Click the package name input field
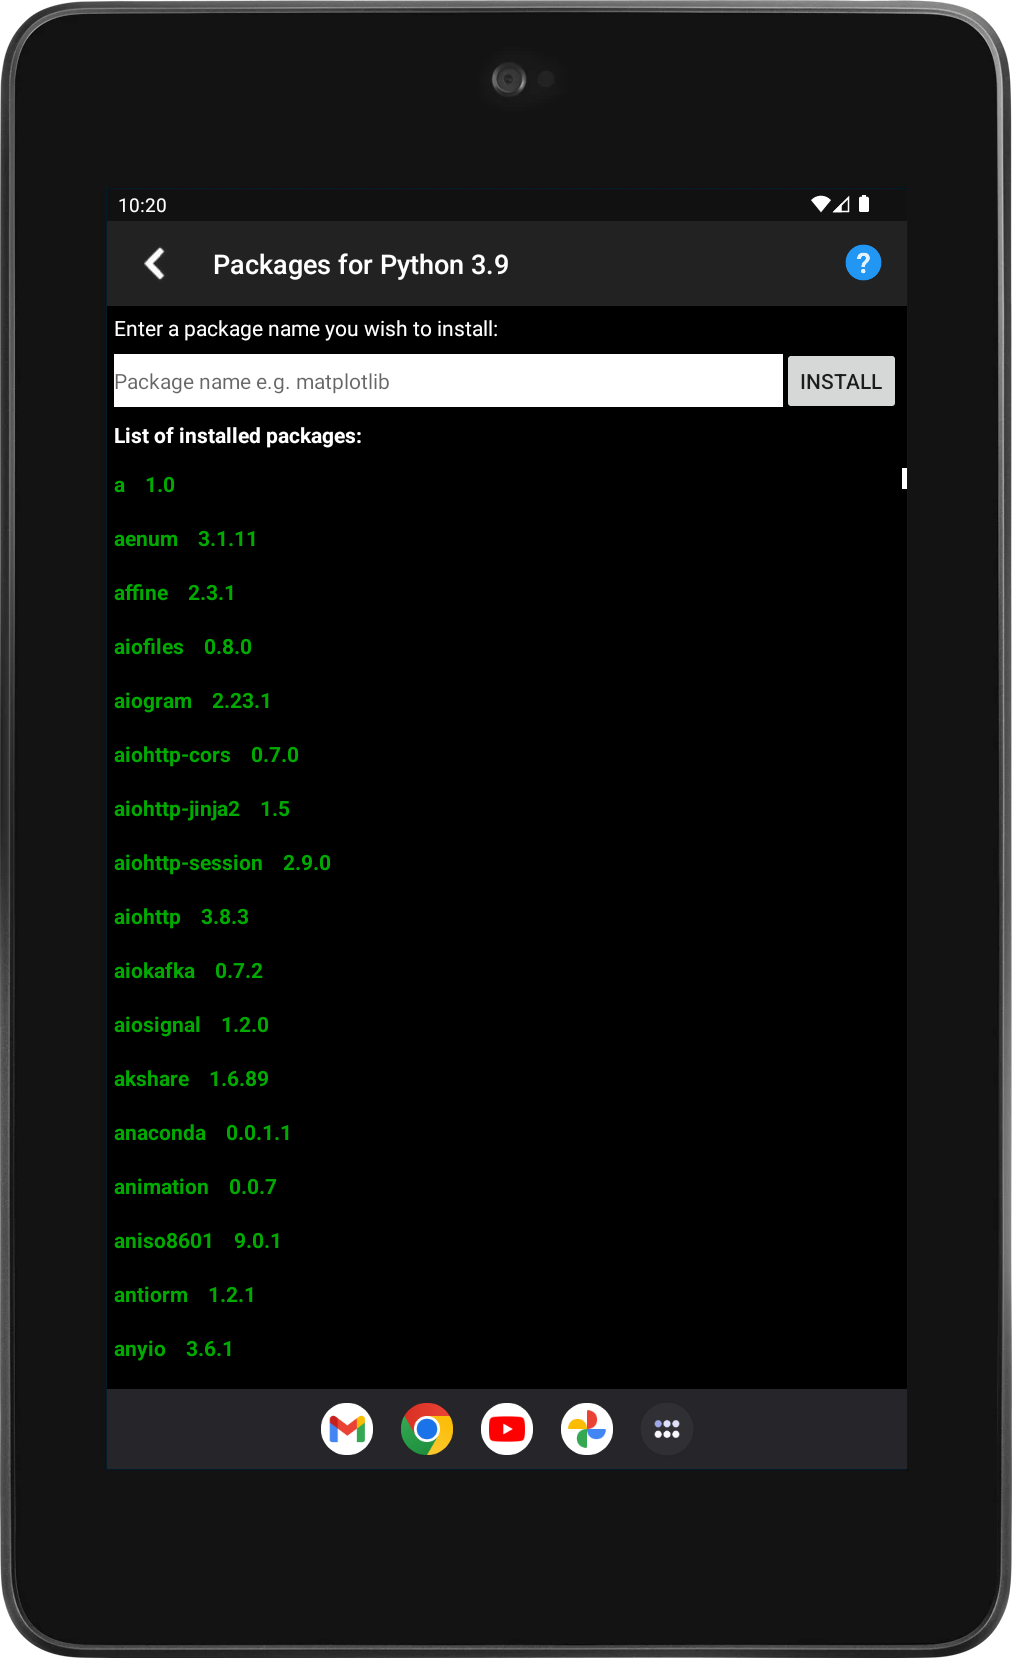Image resolution: width=1012 pixels, height=1658 pixels. (448, 381)
